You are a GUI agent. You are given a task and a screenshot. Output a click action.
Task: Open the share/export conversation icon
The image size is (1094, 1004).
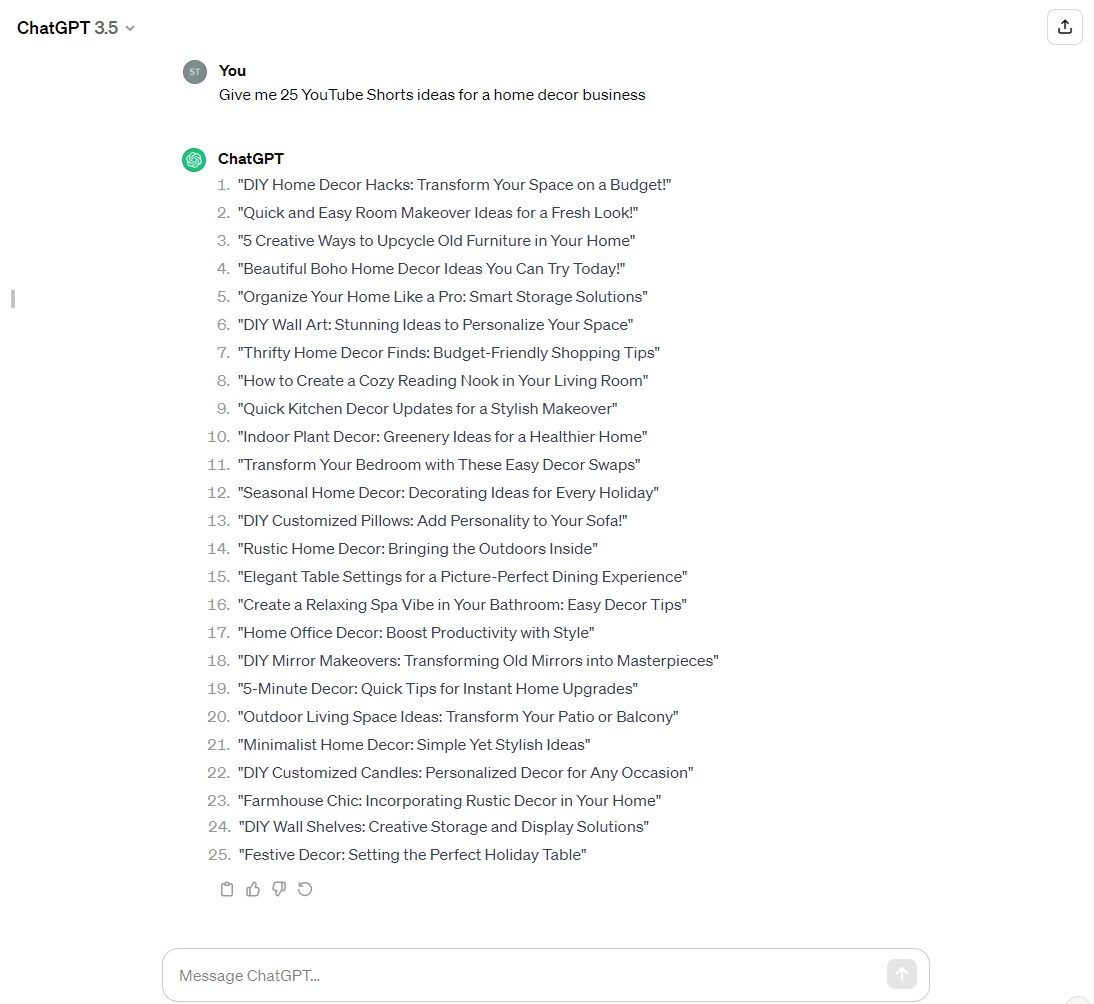(1064, 27)
